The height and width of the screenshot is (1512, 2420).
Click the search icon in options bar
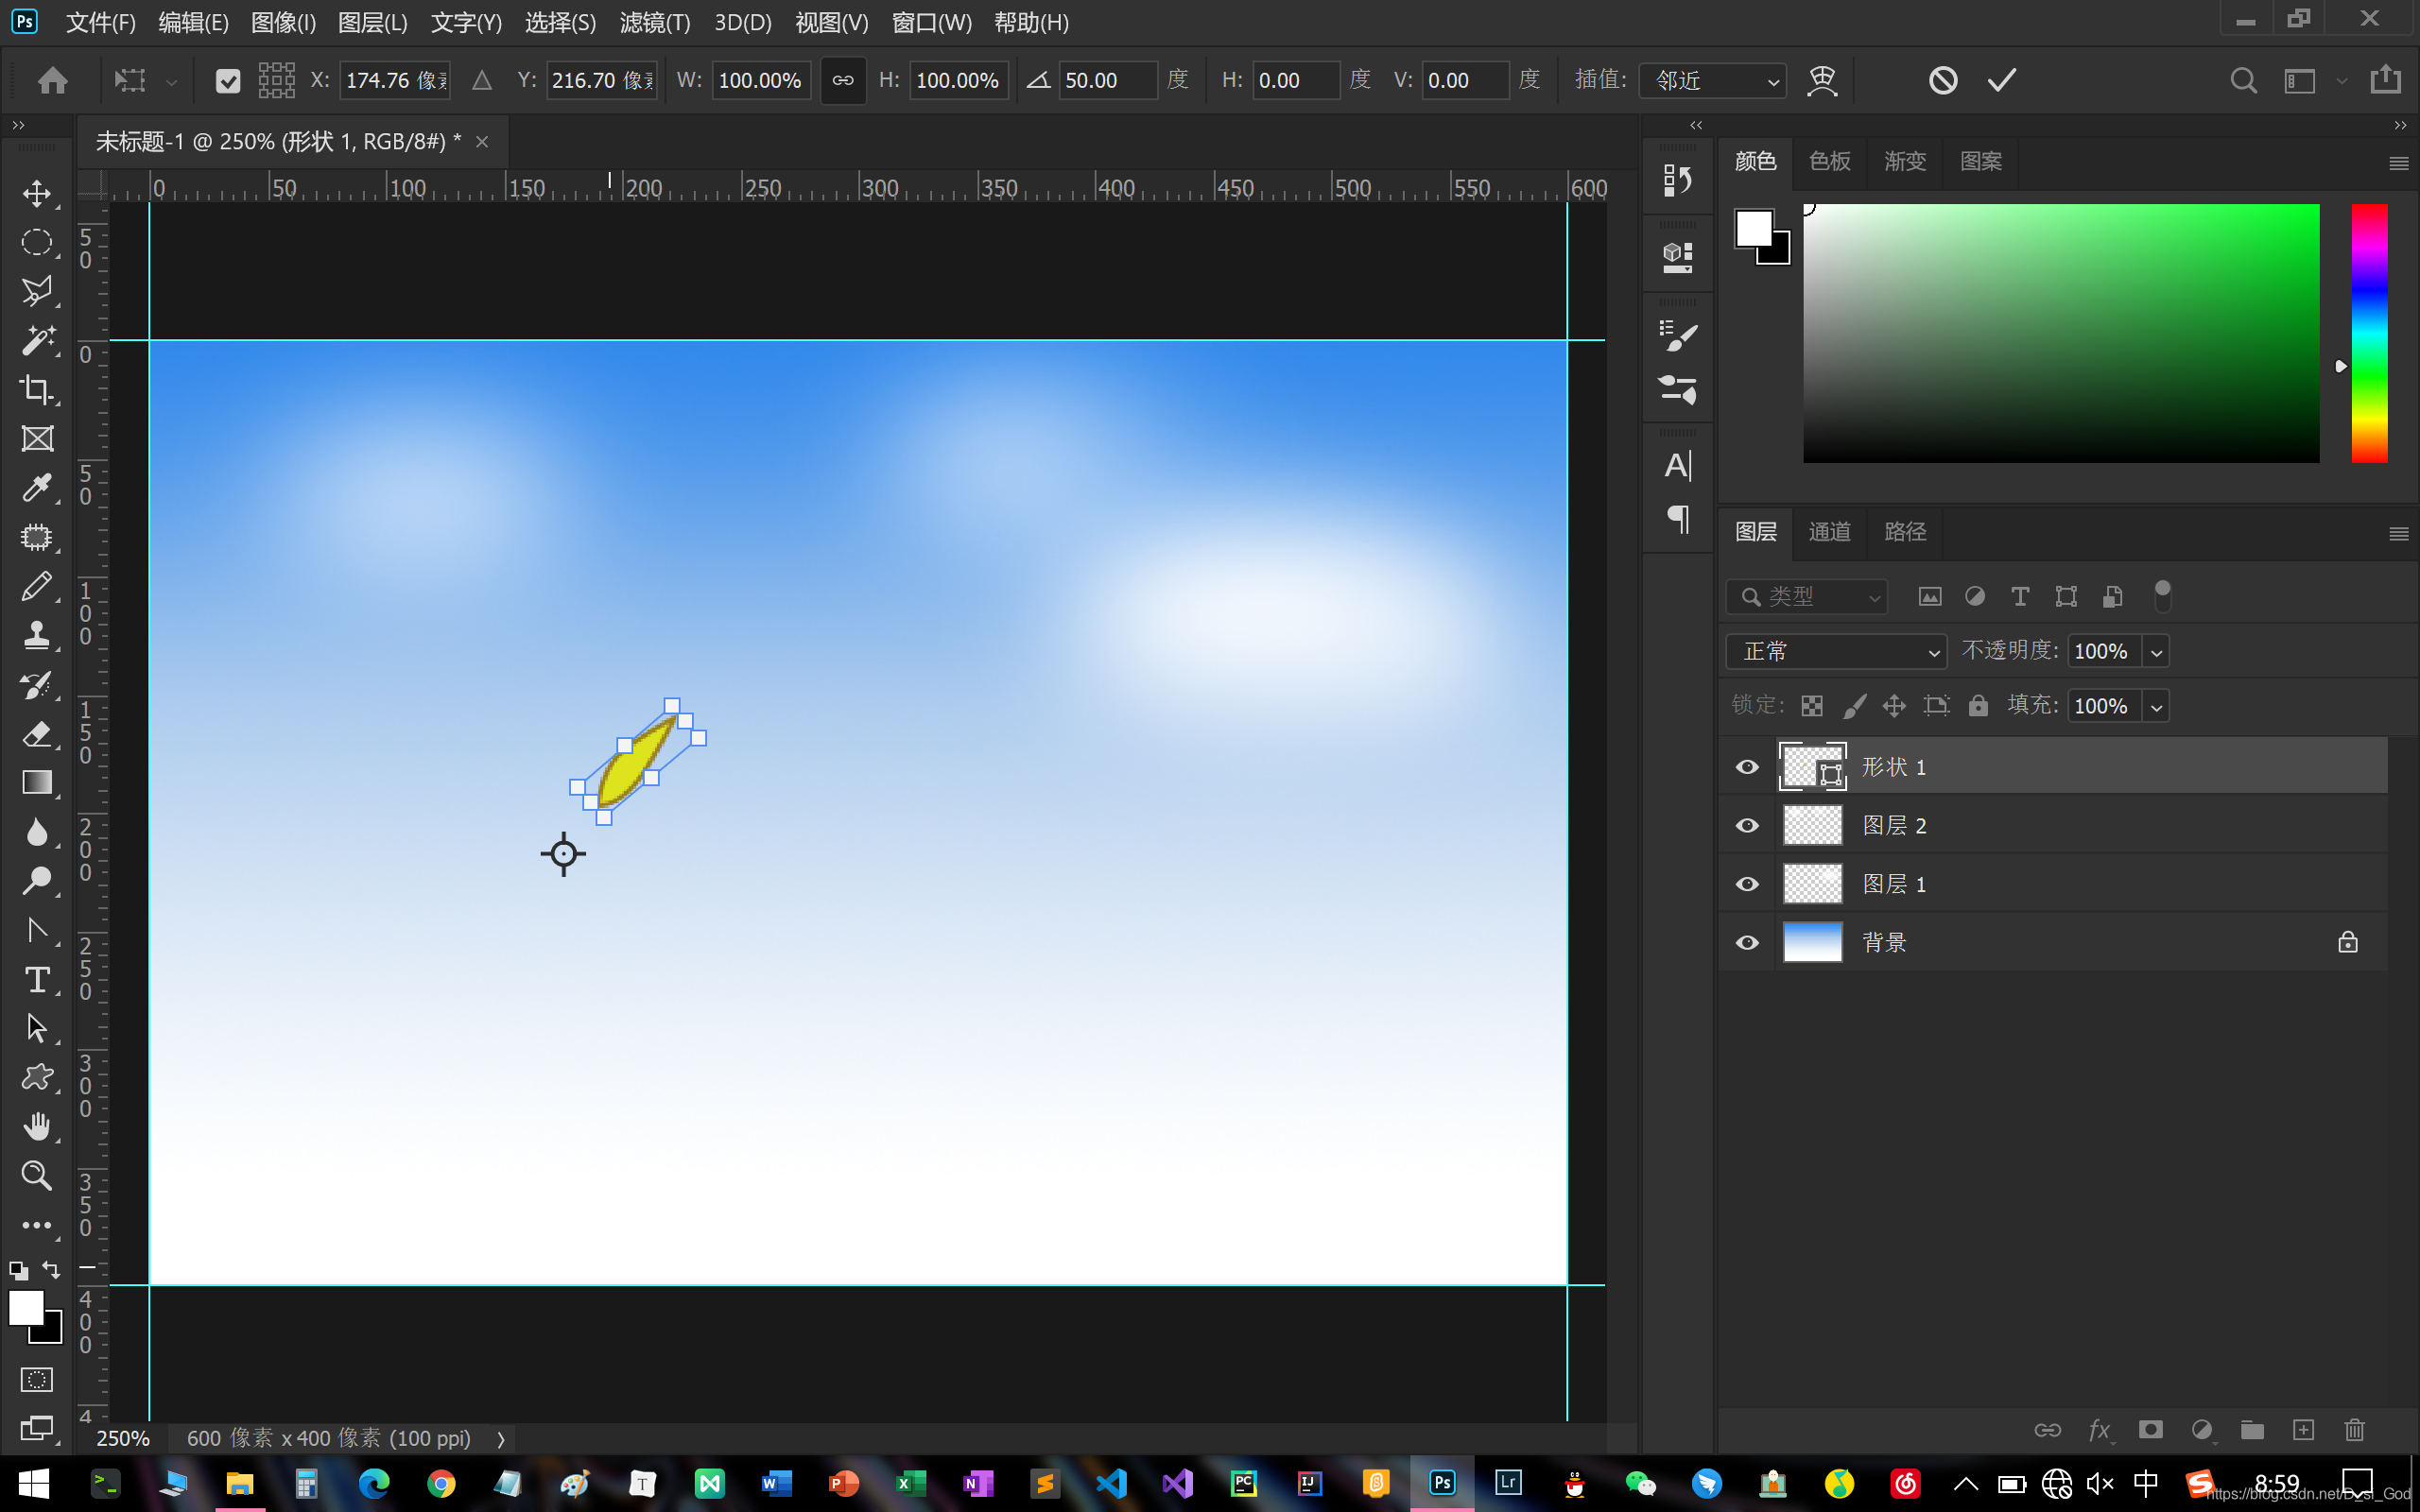[x=2243, y=81]
